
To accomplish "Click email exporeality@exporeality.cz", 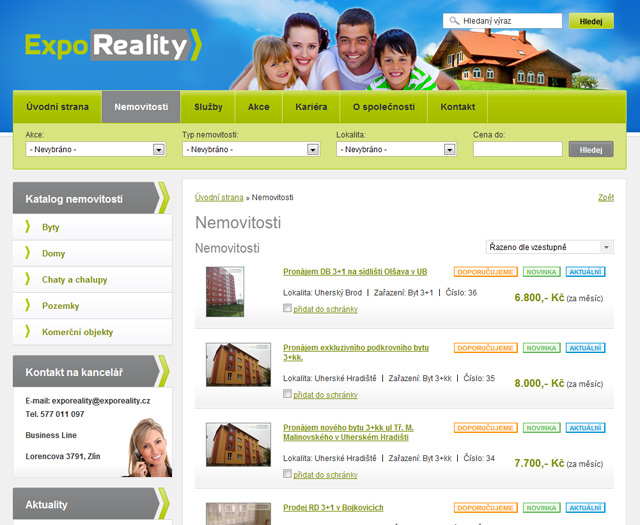I will coord(101,401).
